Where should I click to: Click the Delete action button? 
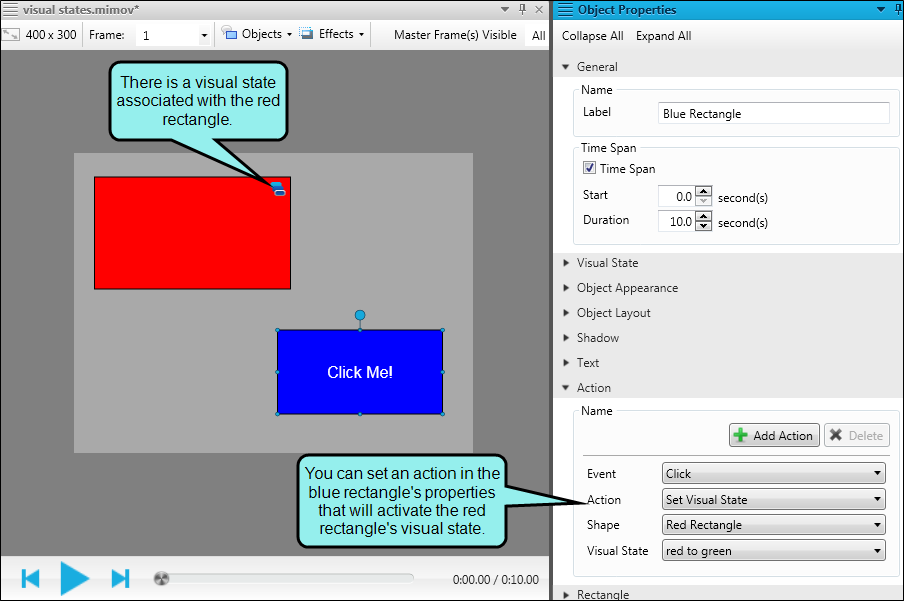[x=857, y=435]
